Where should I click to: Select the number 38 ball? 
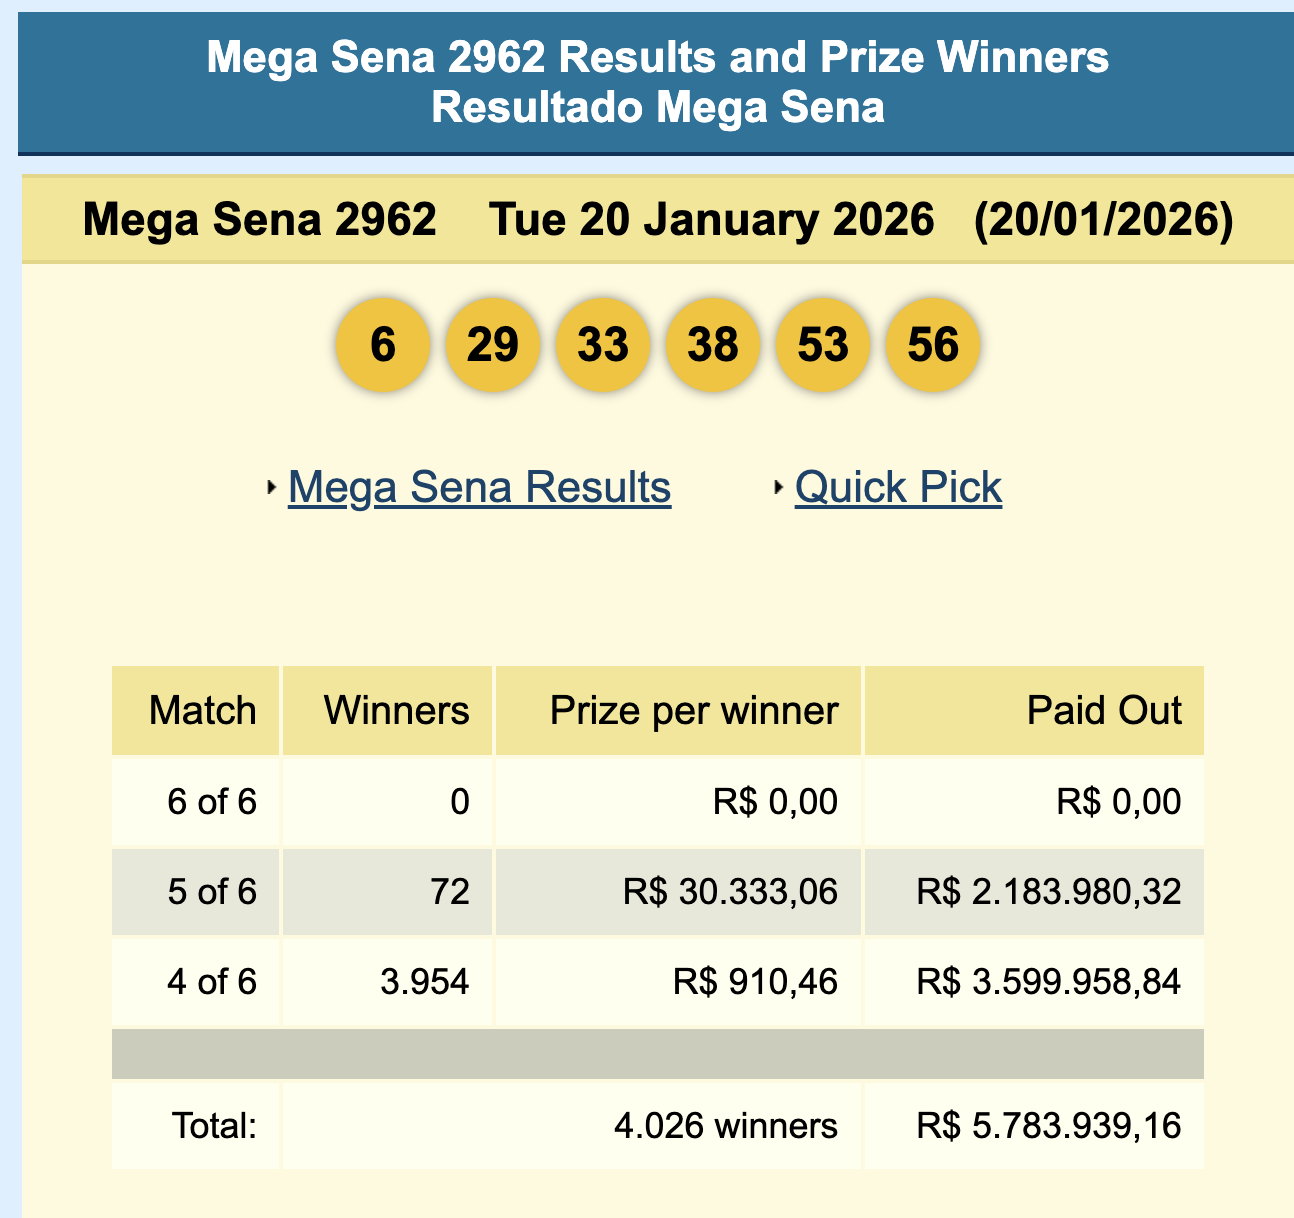(x=712, y=344)
